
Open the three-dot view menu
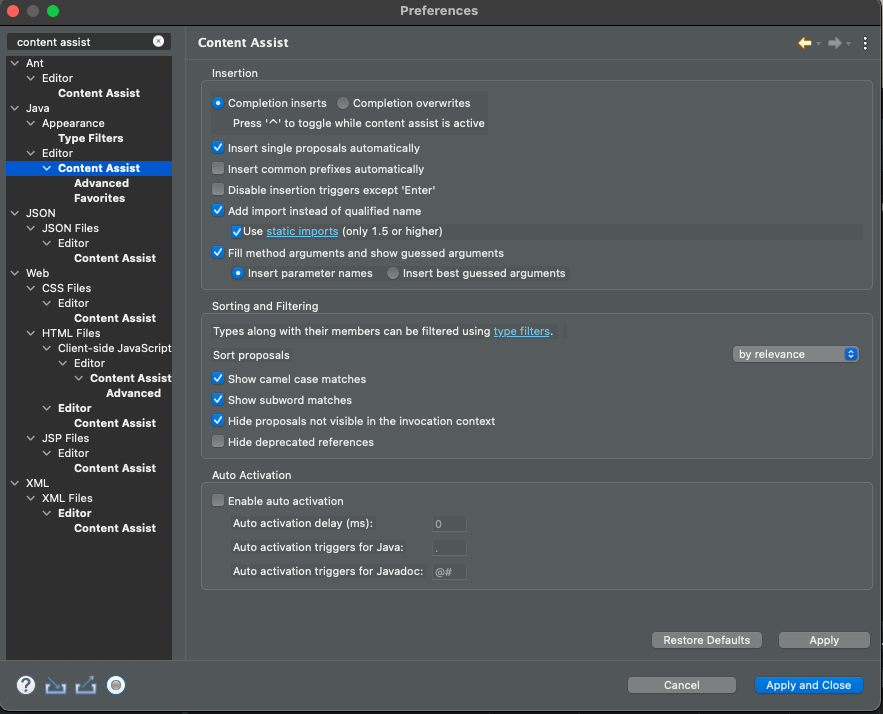865,43
